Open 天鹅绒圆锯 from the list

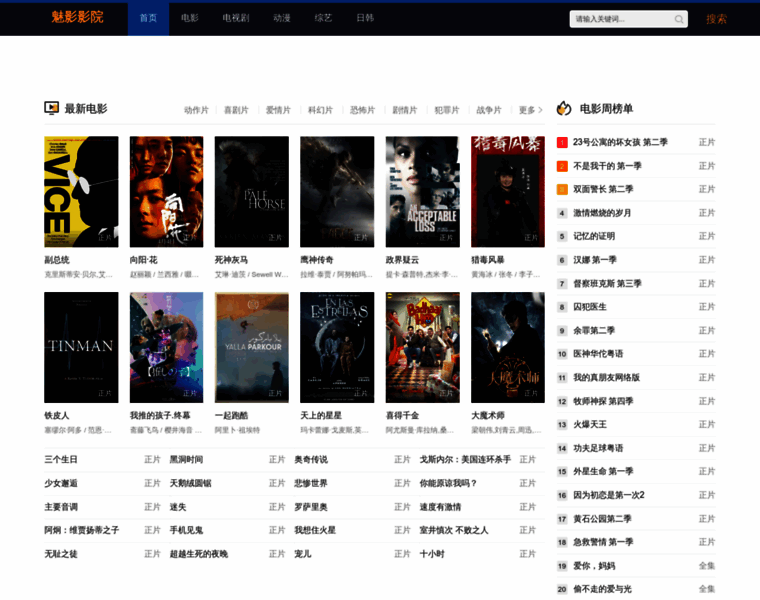(x=190, y=483)
